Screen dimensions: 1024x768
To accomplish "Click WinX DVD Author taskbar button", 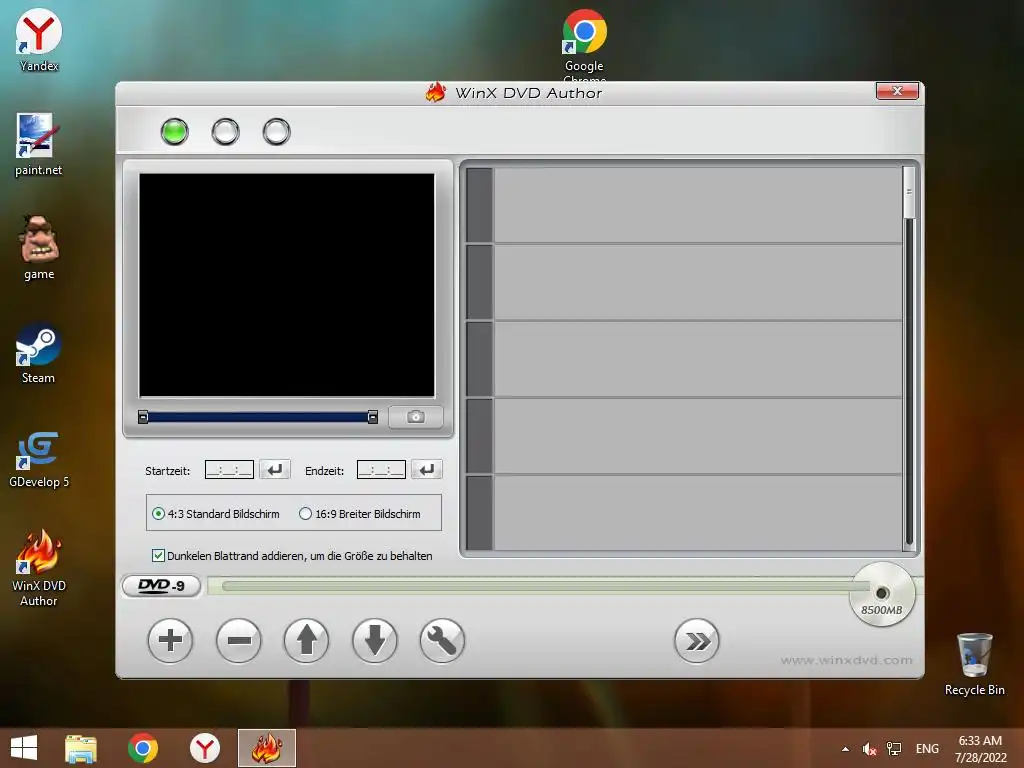I will coord(266,748).
